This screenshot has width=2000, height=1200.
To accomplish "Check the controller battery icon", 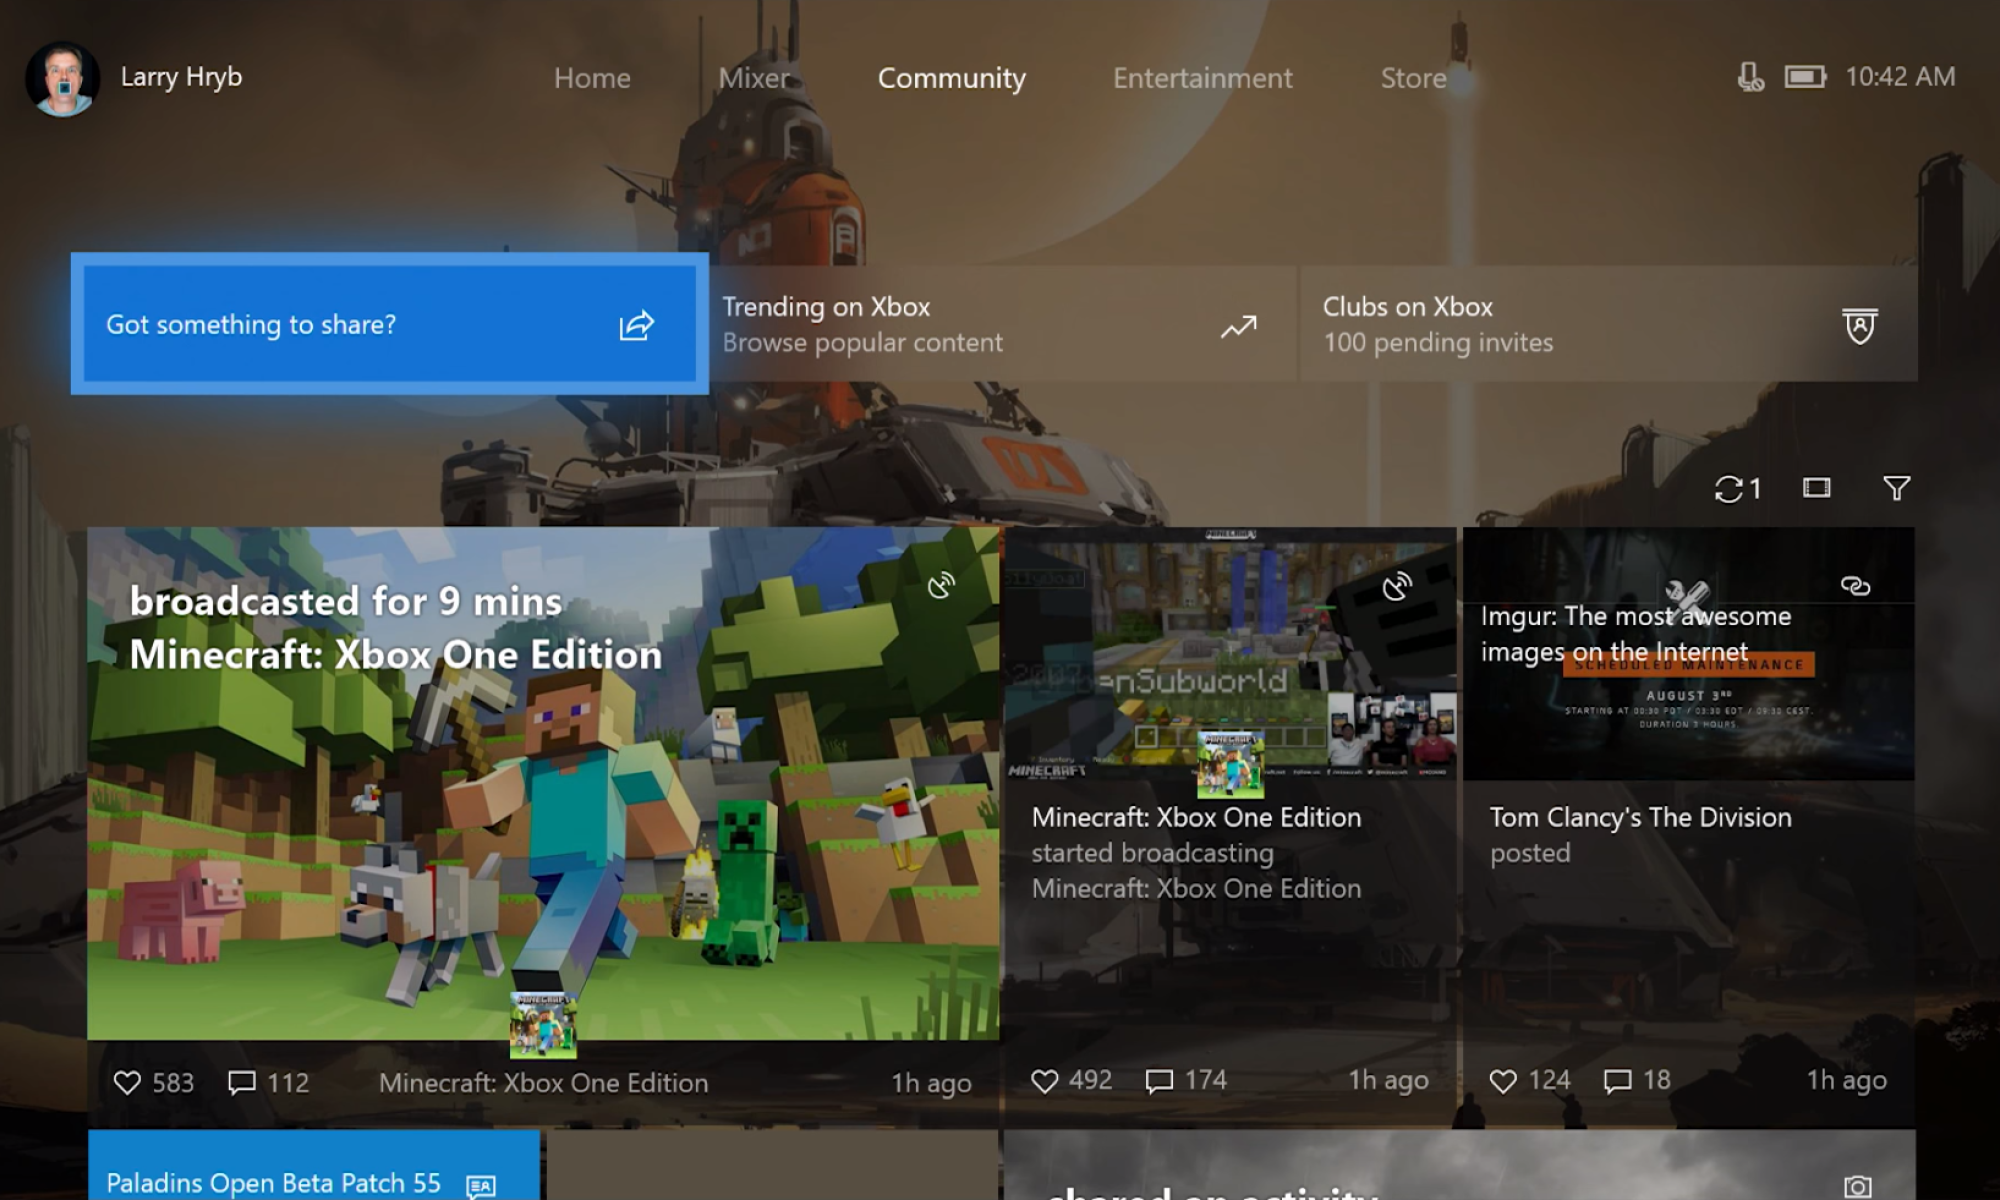I will [x=1805, y=77].
